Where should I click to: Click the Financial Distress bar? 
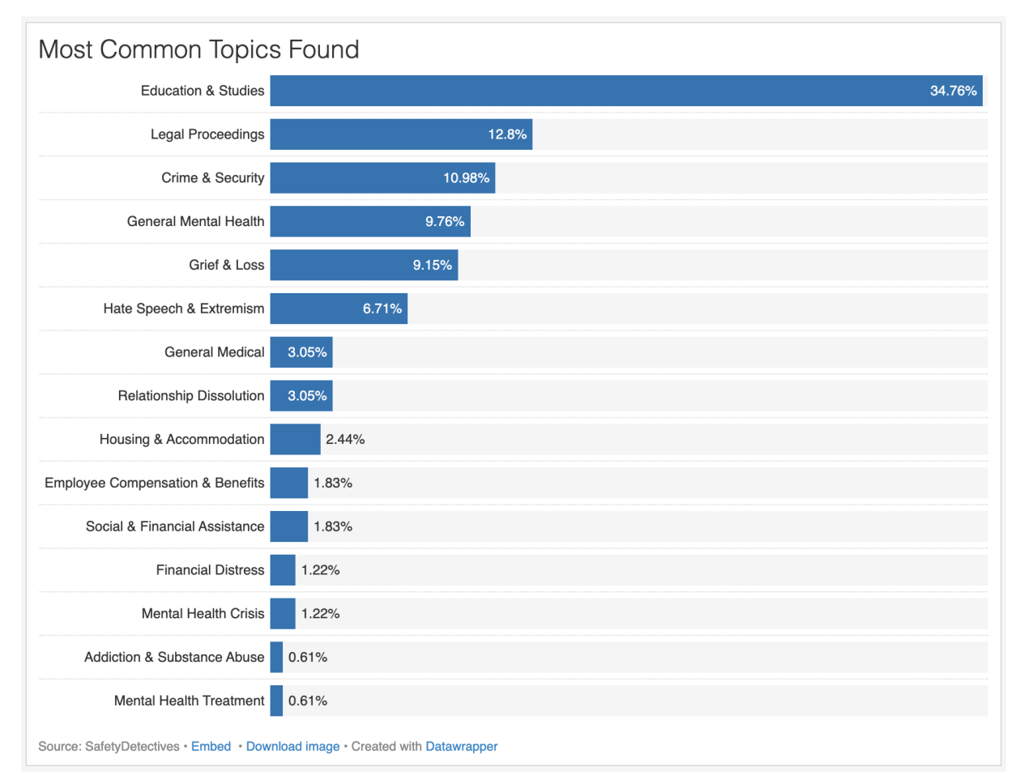click(x=283, y=570)
